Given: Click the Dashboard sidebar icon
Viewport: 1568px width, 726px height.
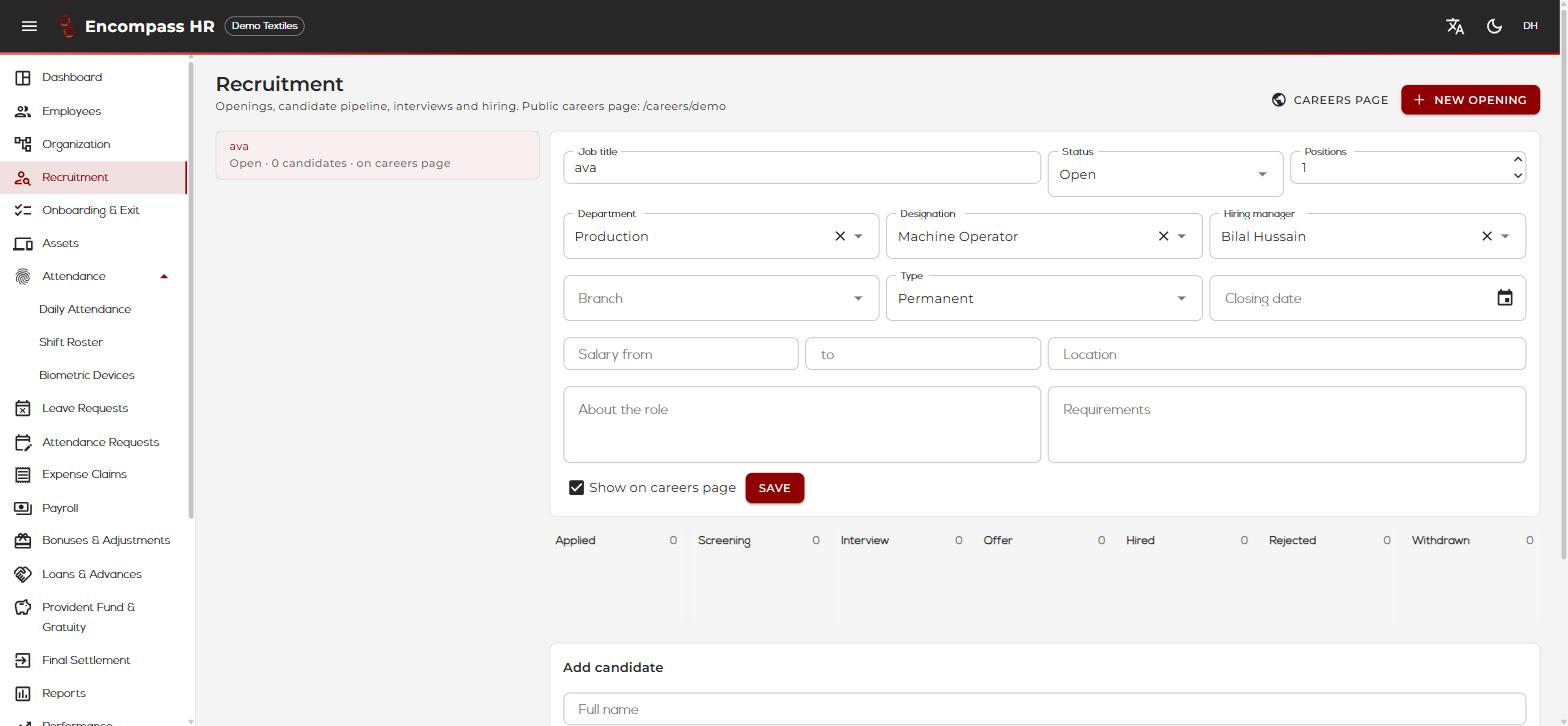Looking at the screenshot, I should (x=23, y=77).
